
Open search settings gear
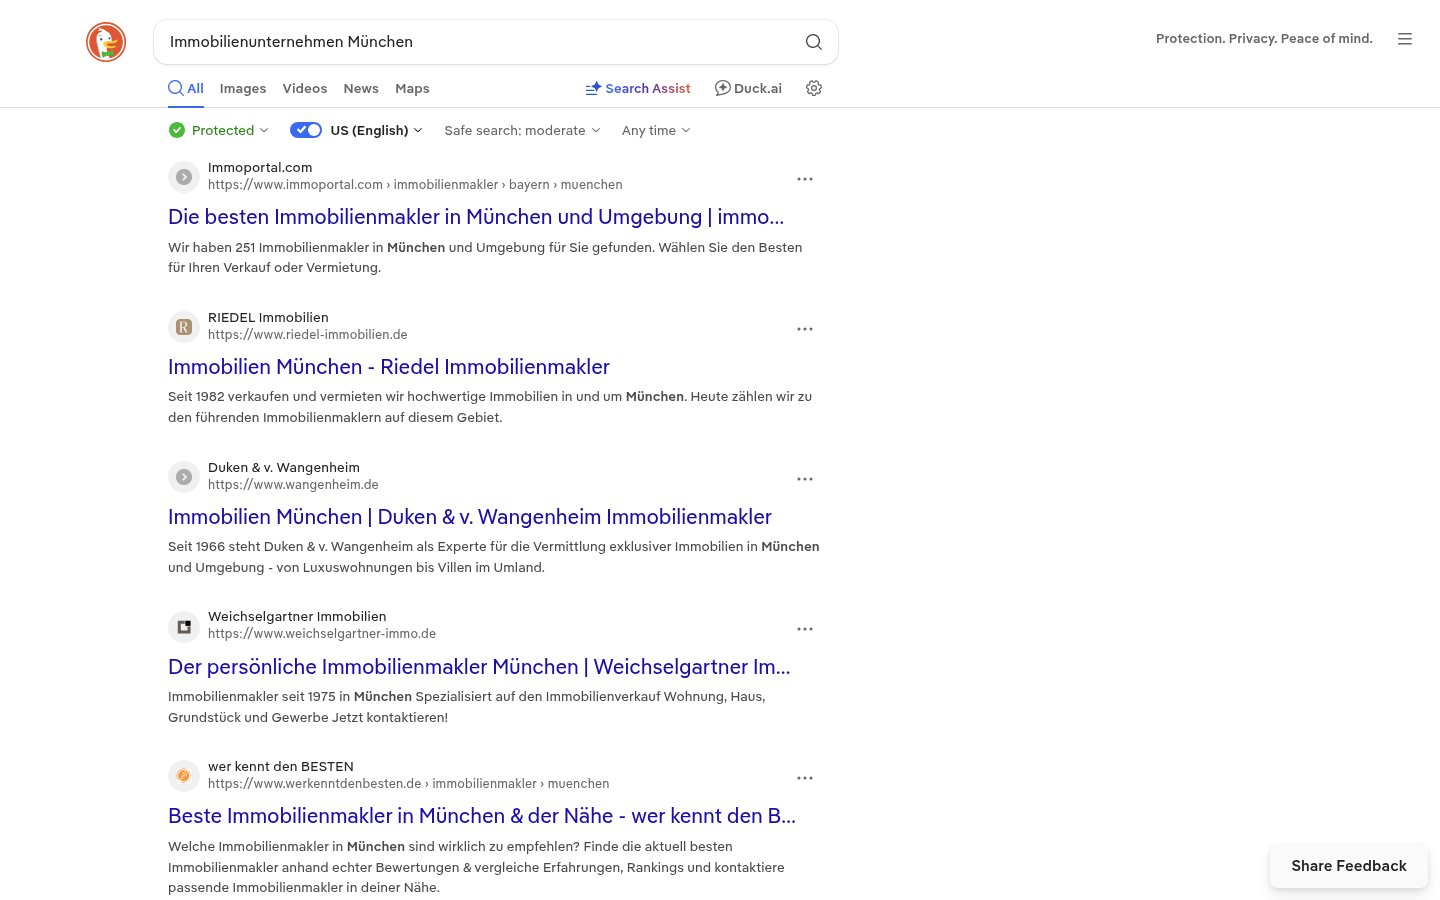pyautogui.click(x=814, y=88)
